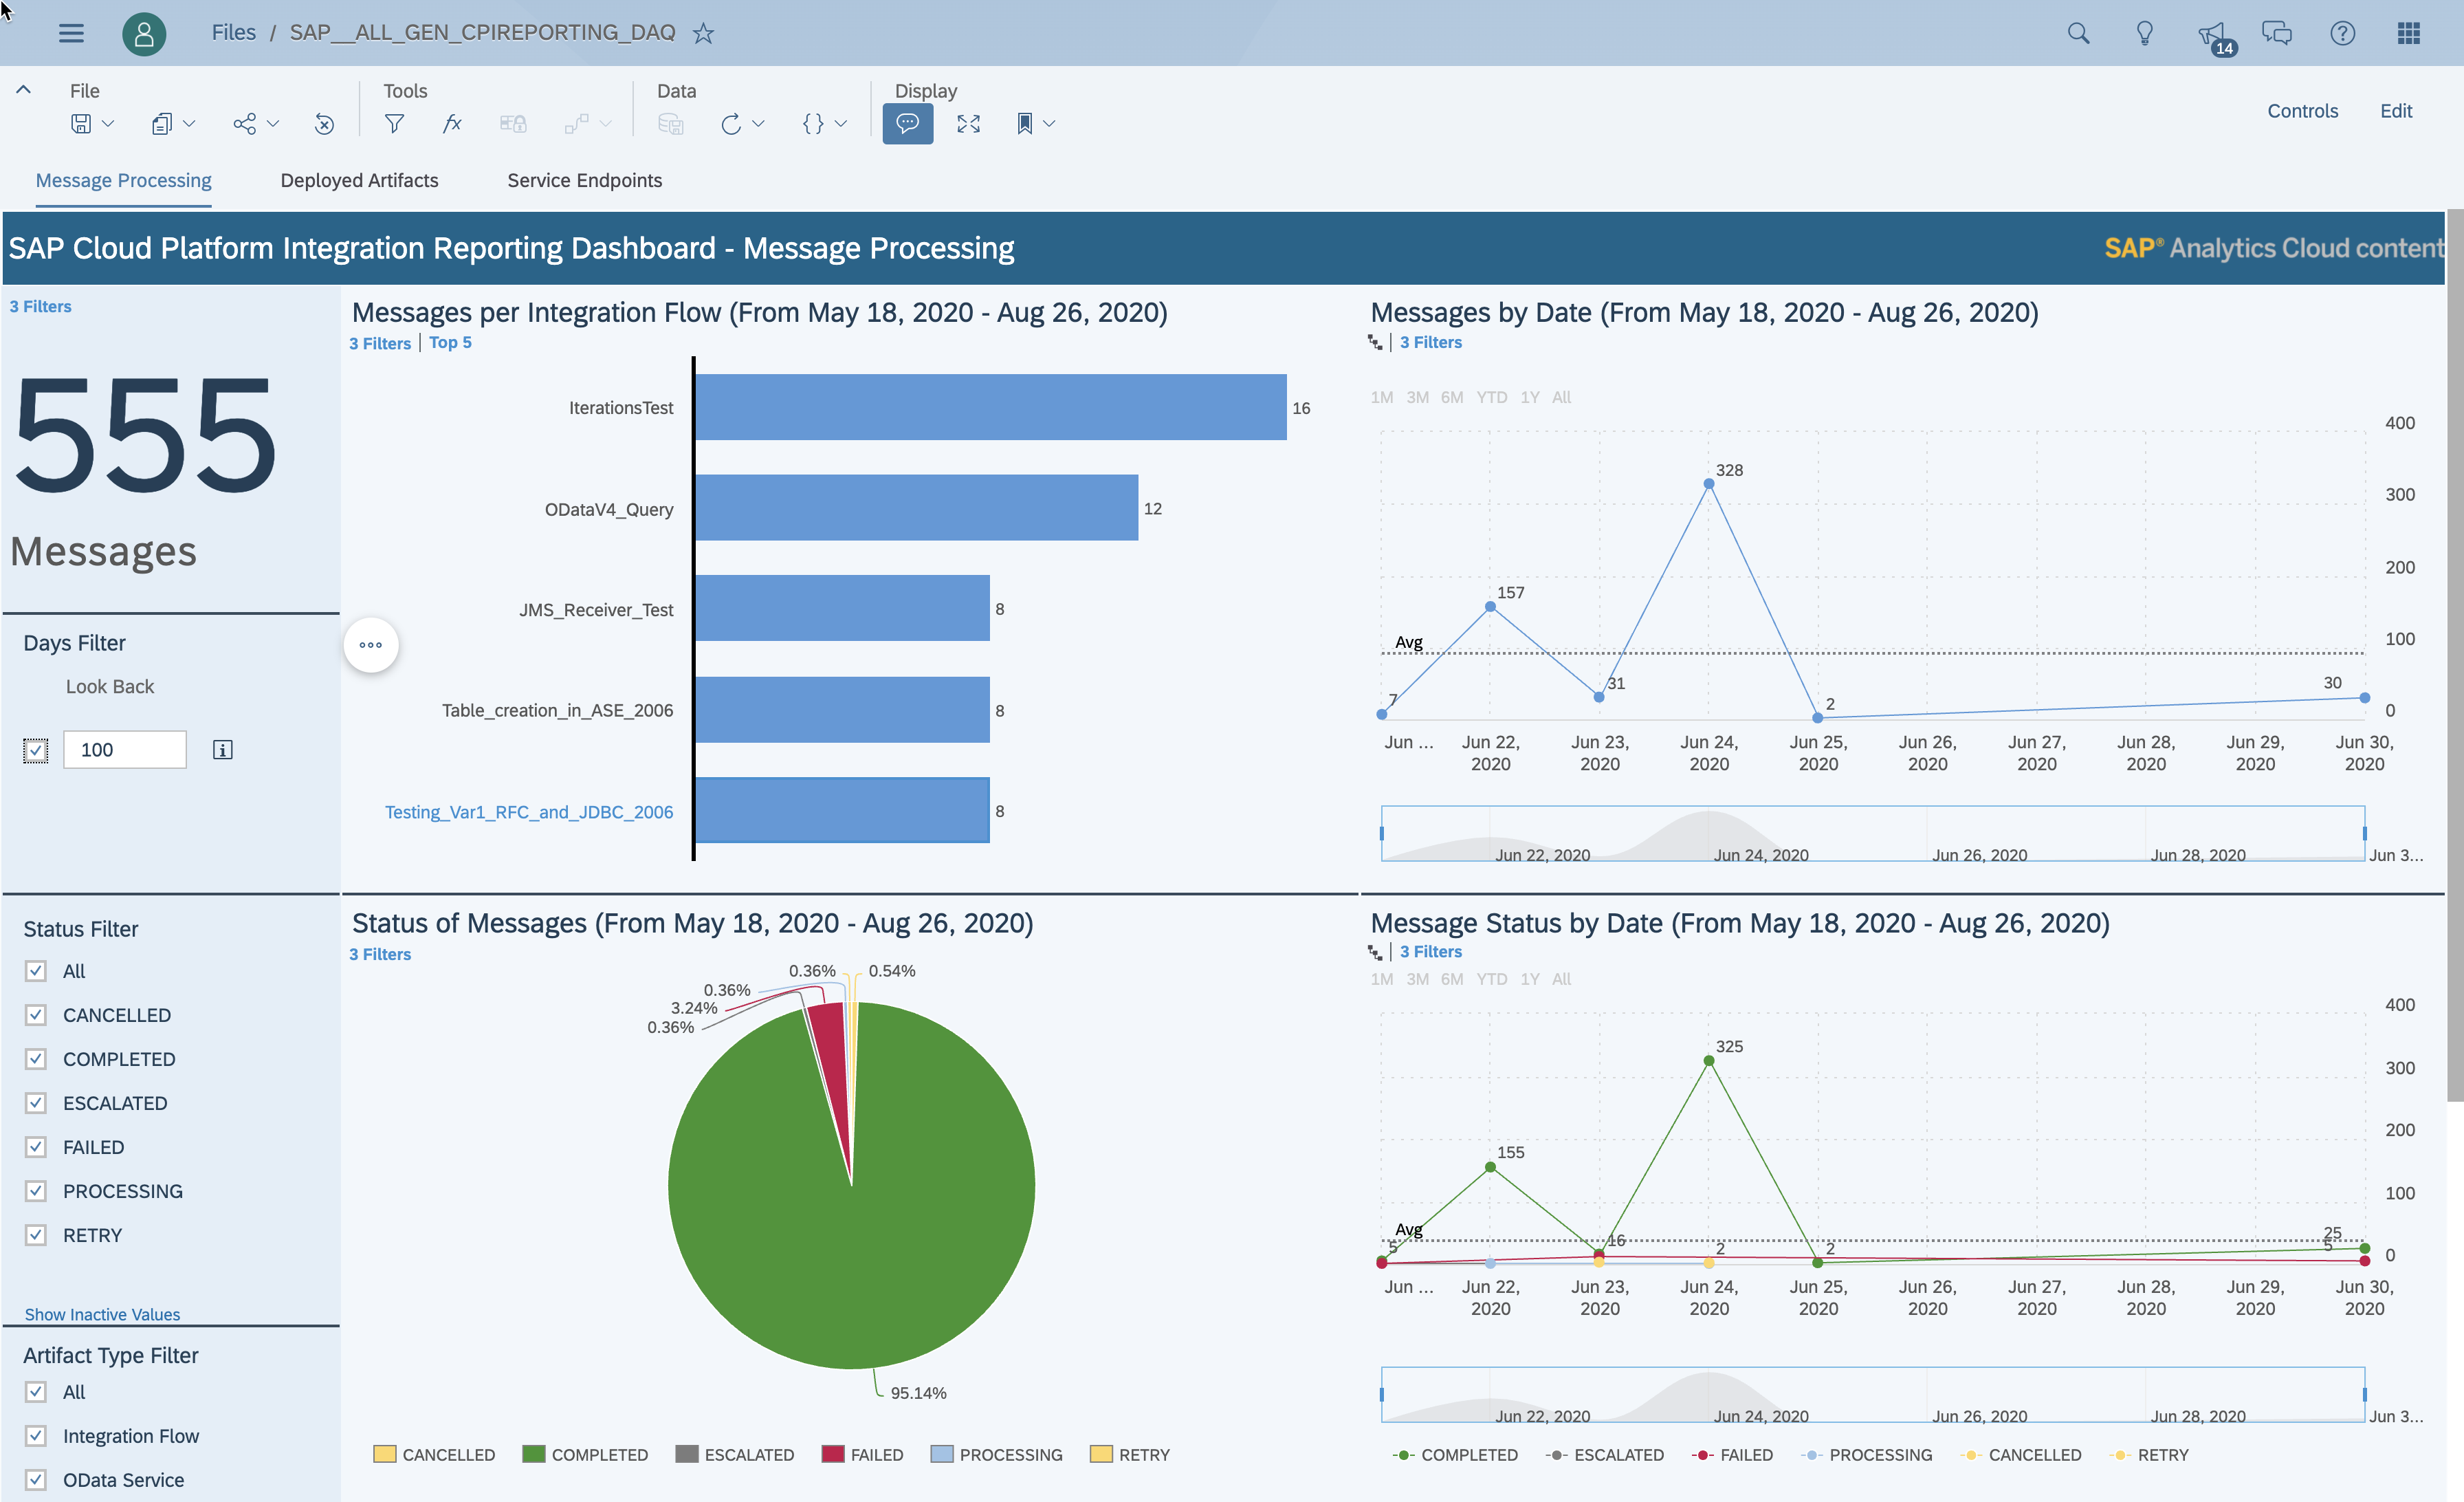
Task: Open the Service Endpoints tab
Action: click(584, 181)
